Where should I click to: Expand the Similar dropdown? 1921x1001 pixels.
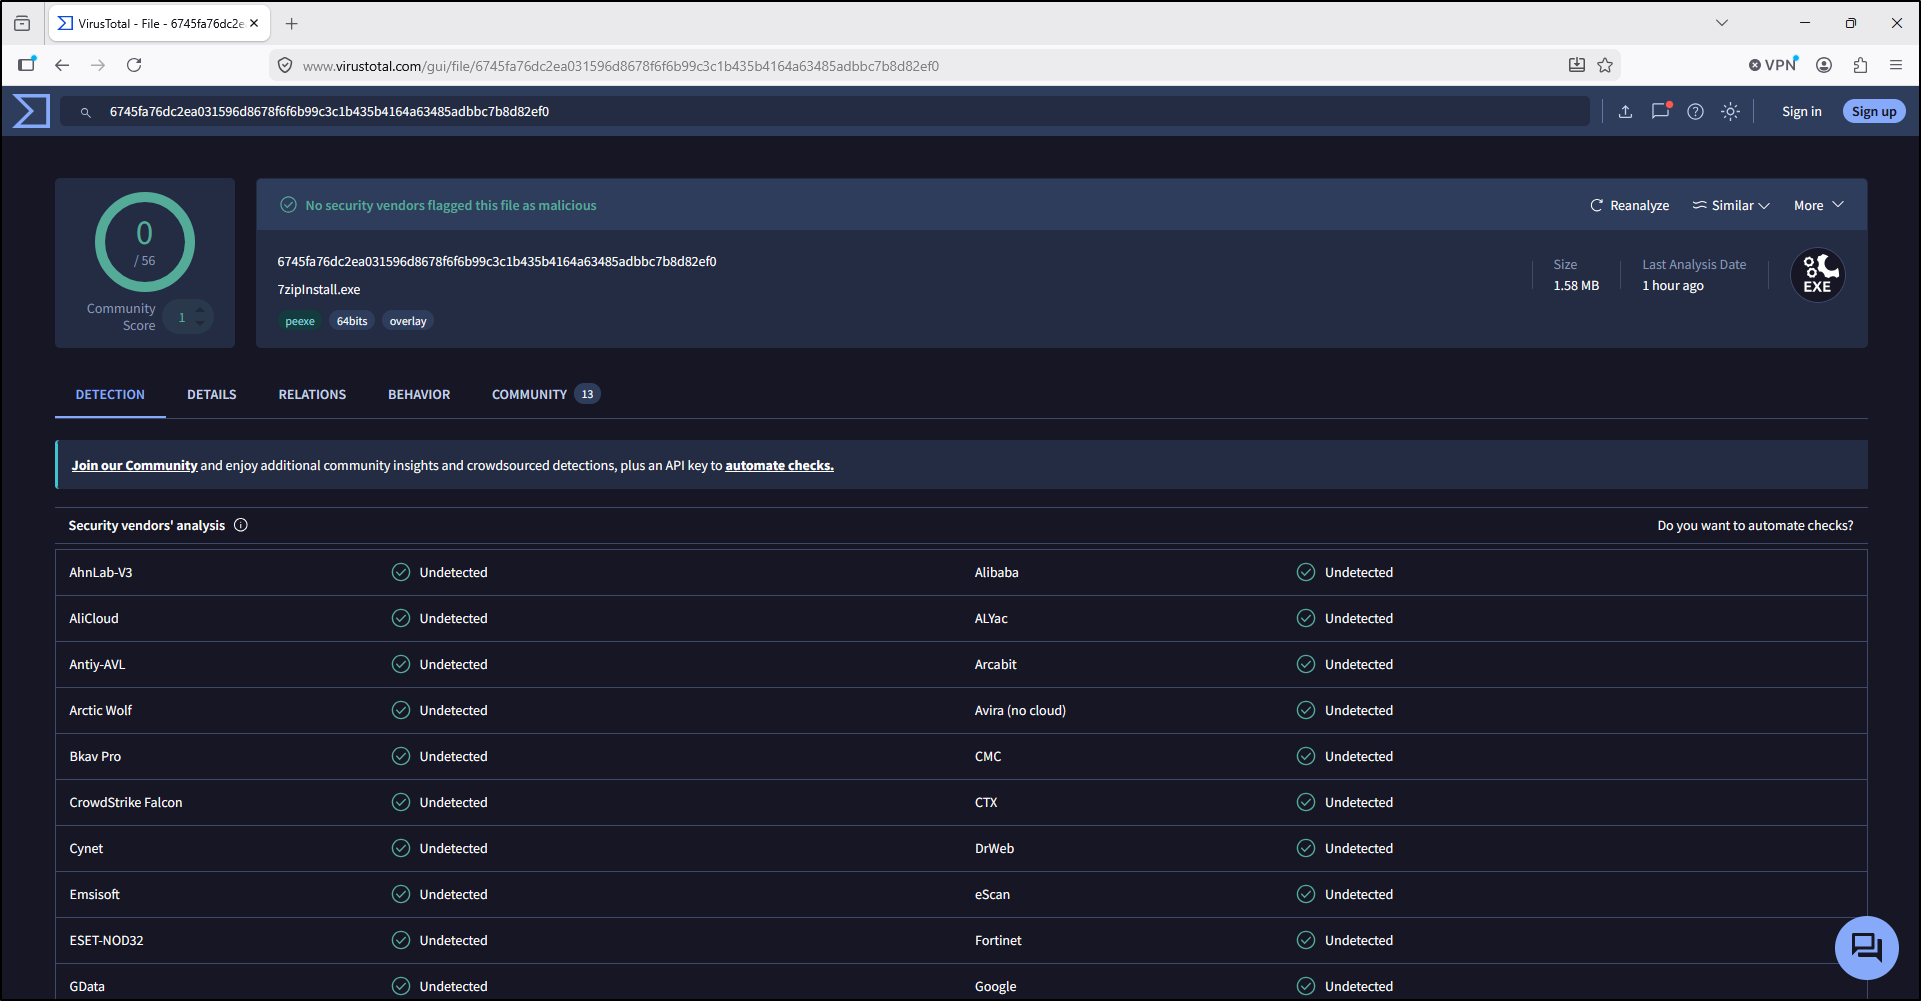tap(1731, 205)
